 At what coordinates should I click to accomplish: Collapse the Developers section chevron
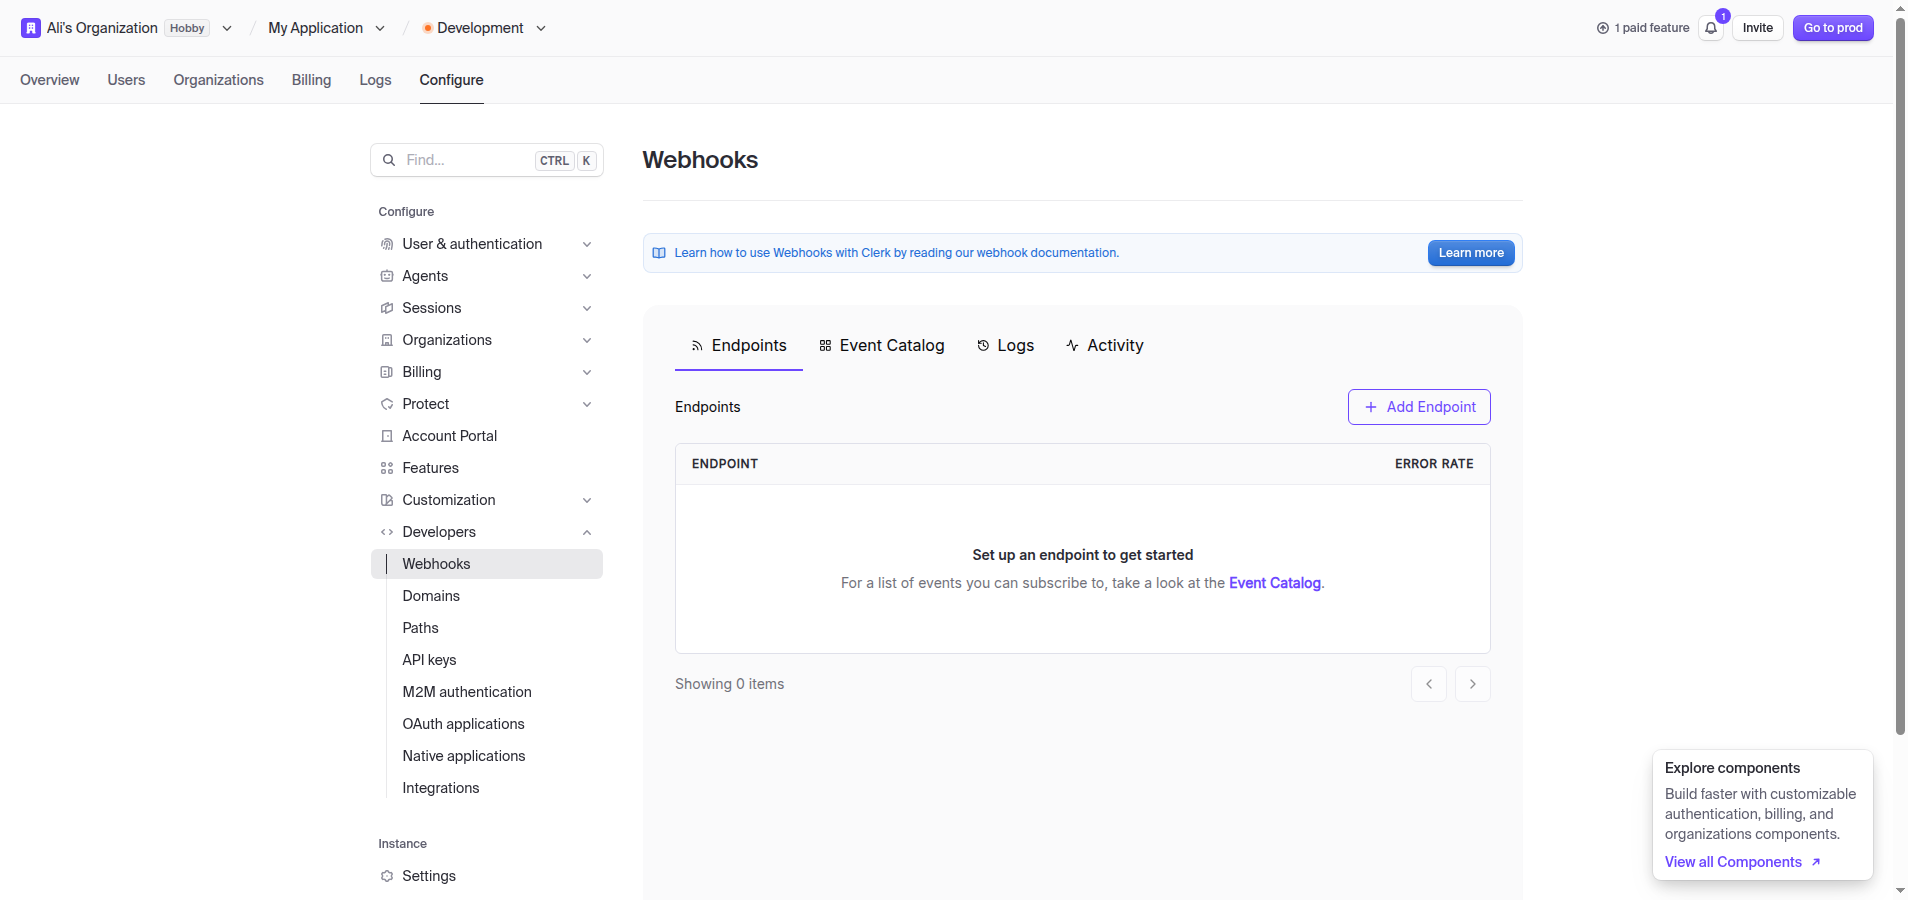[x=587, y=532]
